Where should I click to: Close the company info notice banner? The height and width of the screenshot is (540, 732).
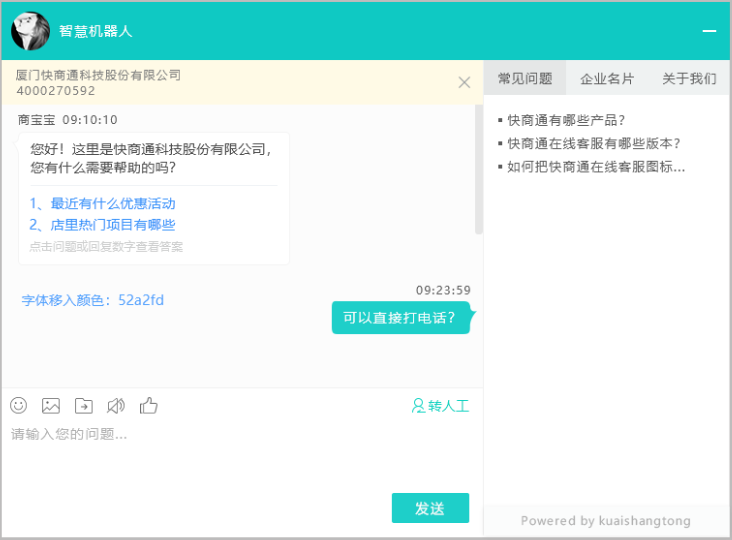[464, 83]
